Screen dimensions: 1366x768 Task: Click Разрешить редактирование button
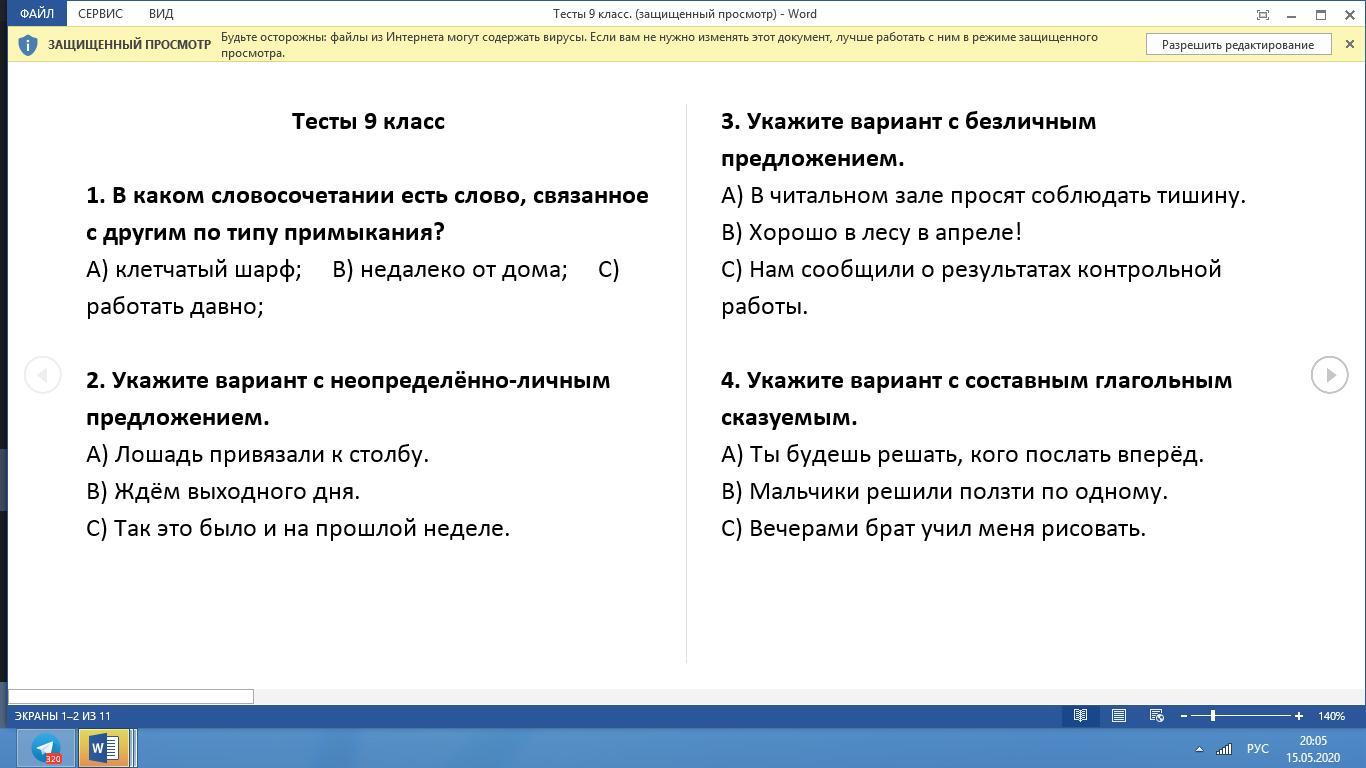coord(1238,45)
